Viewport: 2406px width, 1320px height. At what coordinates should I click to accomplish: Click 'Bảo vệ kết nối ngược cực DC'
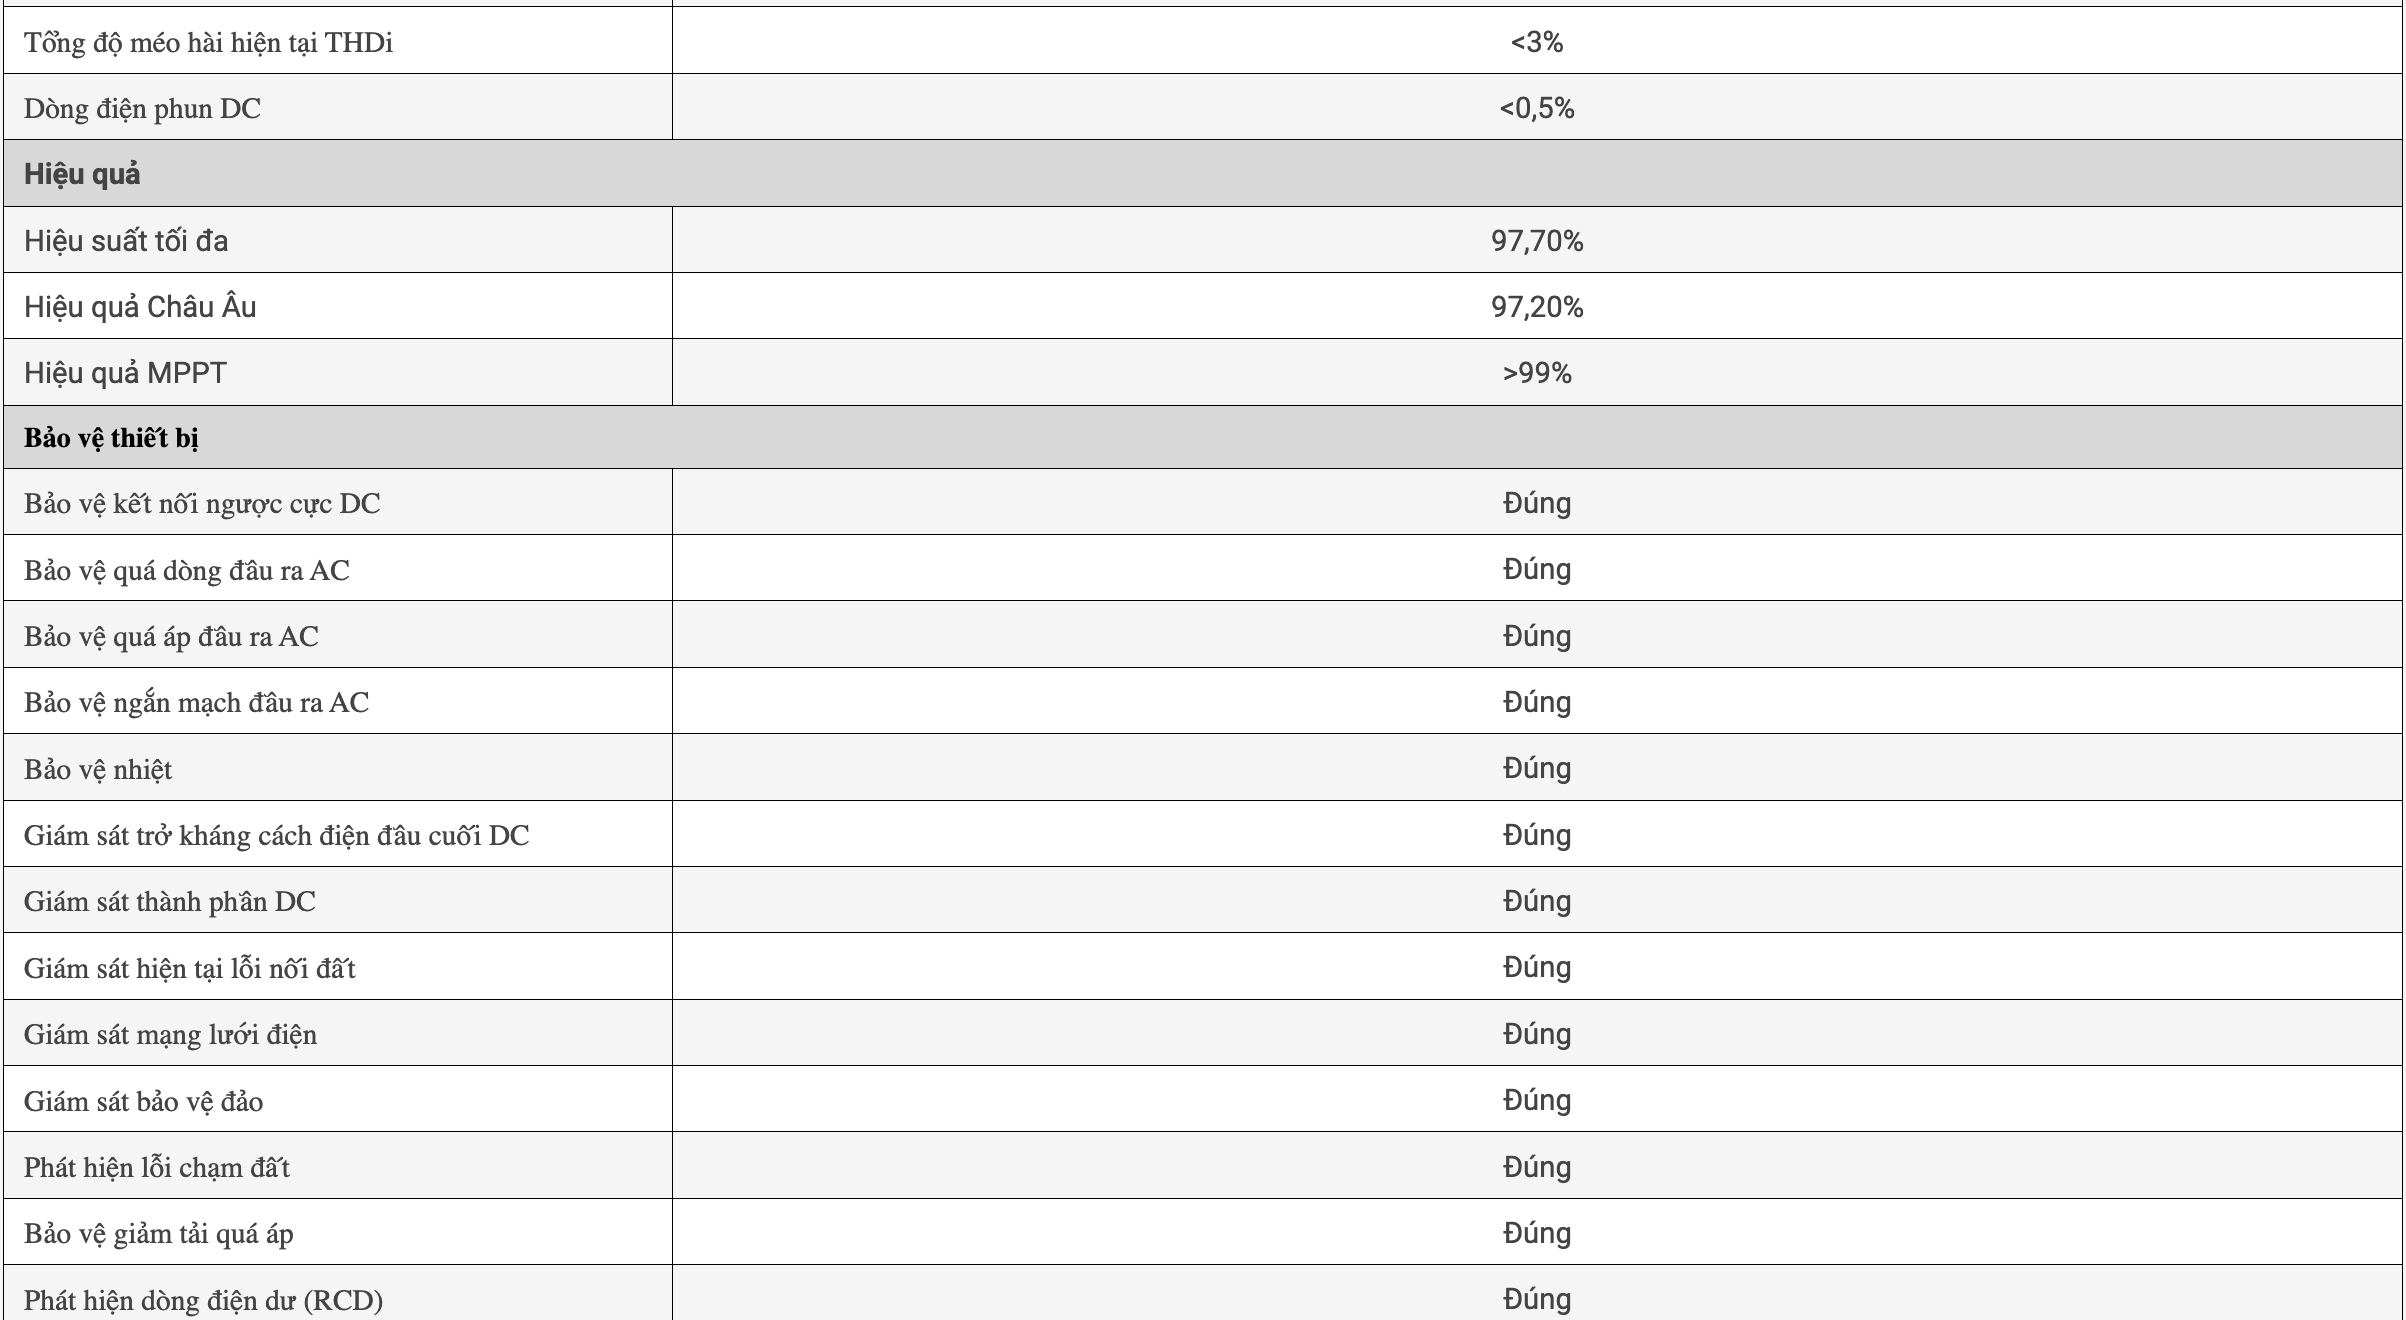202,503
